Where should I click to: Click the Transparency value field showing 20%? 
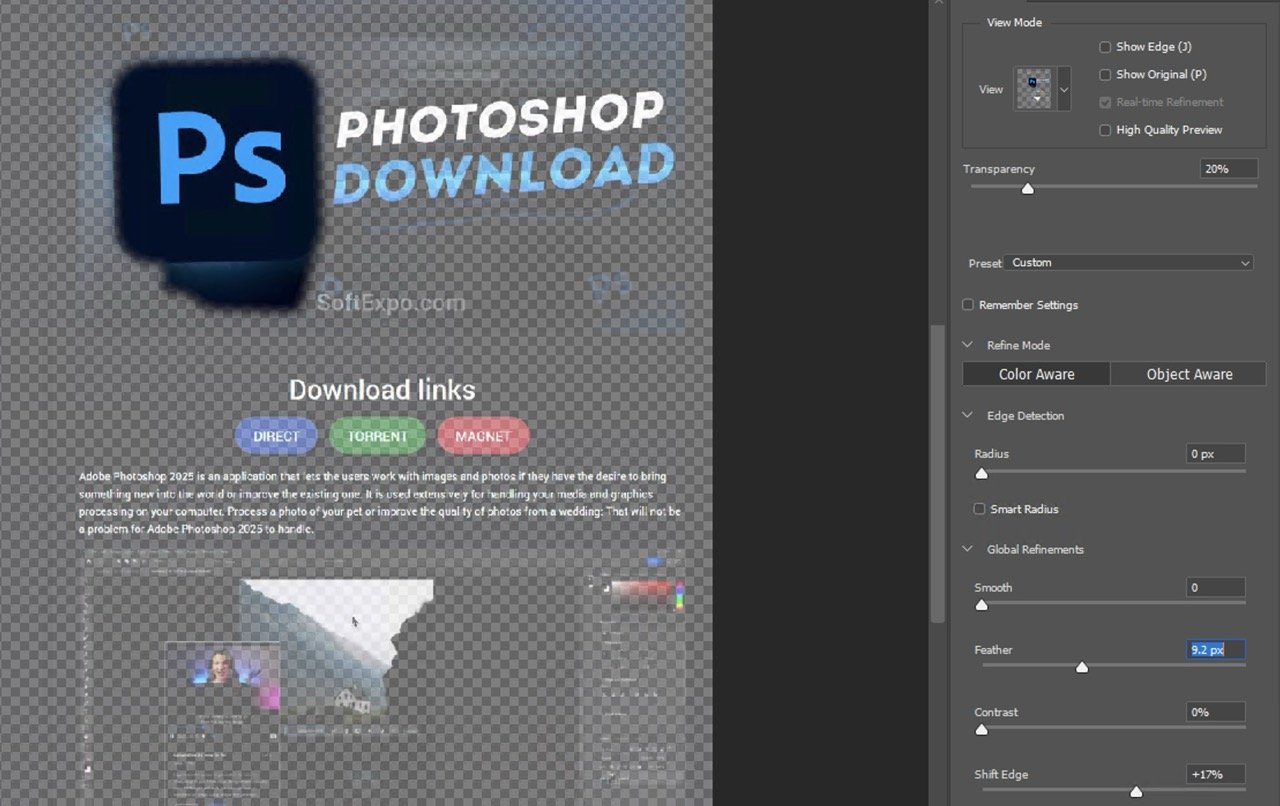1228,169
